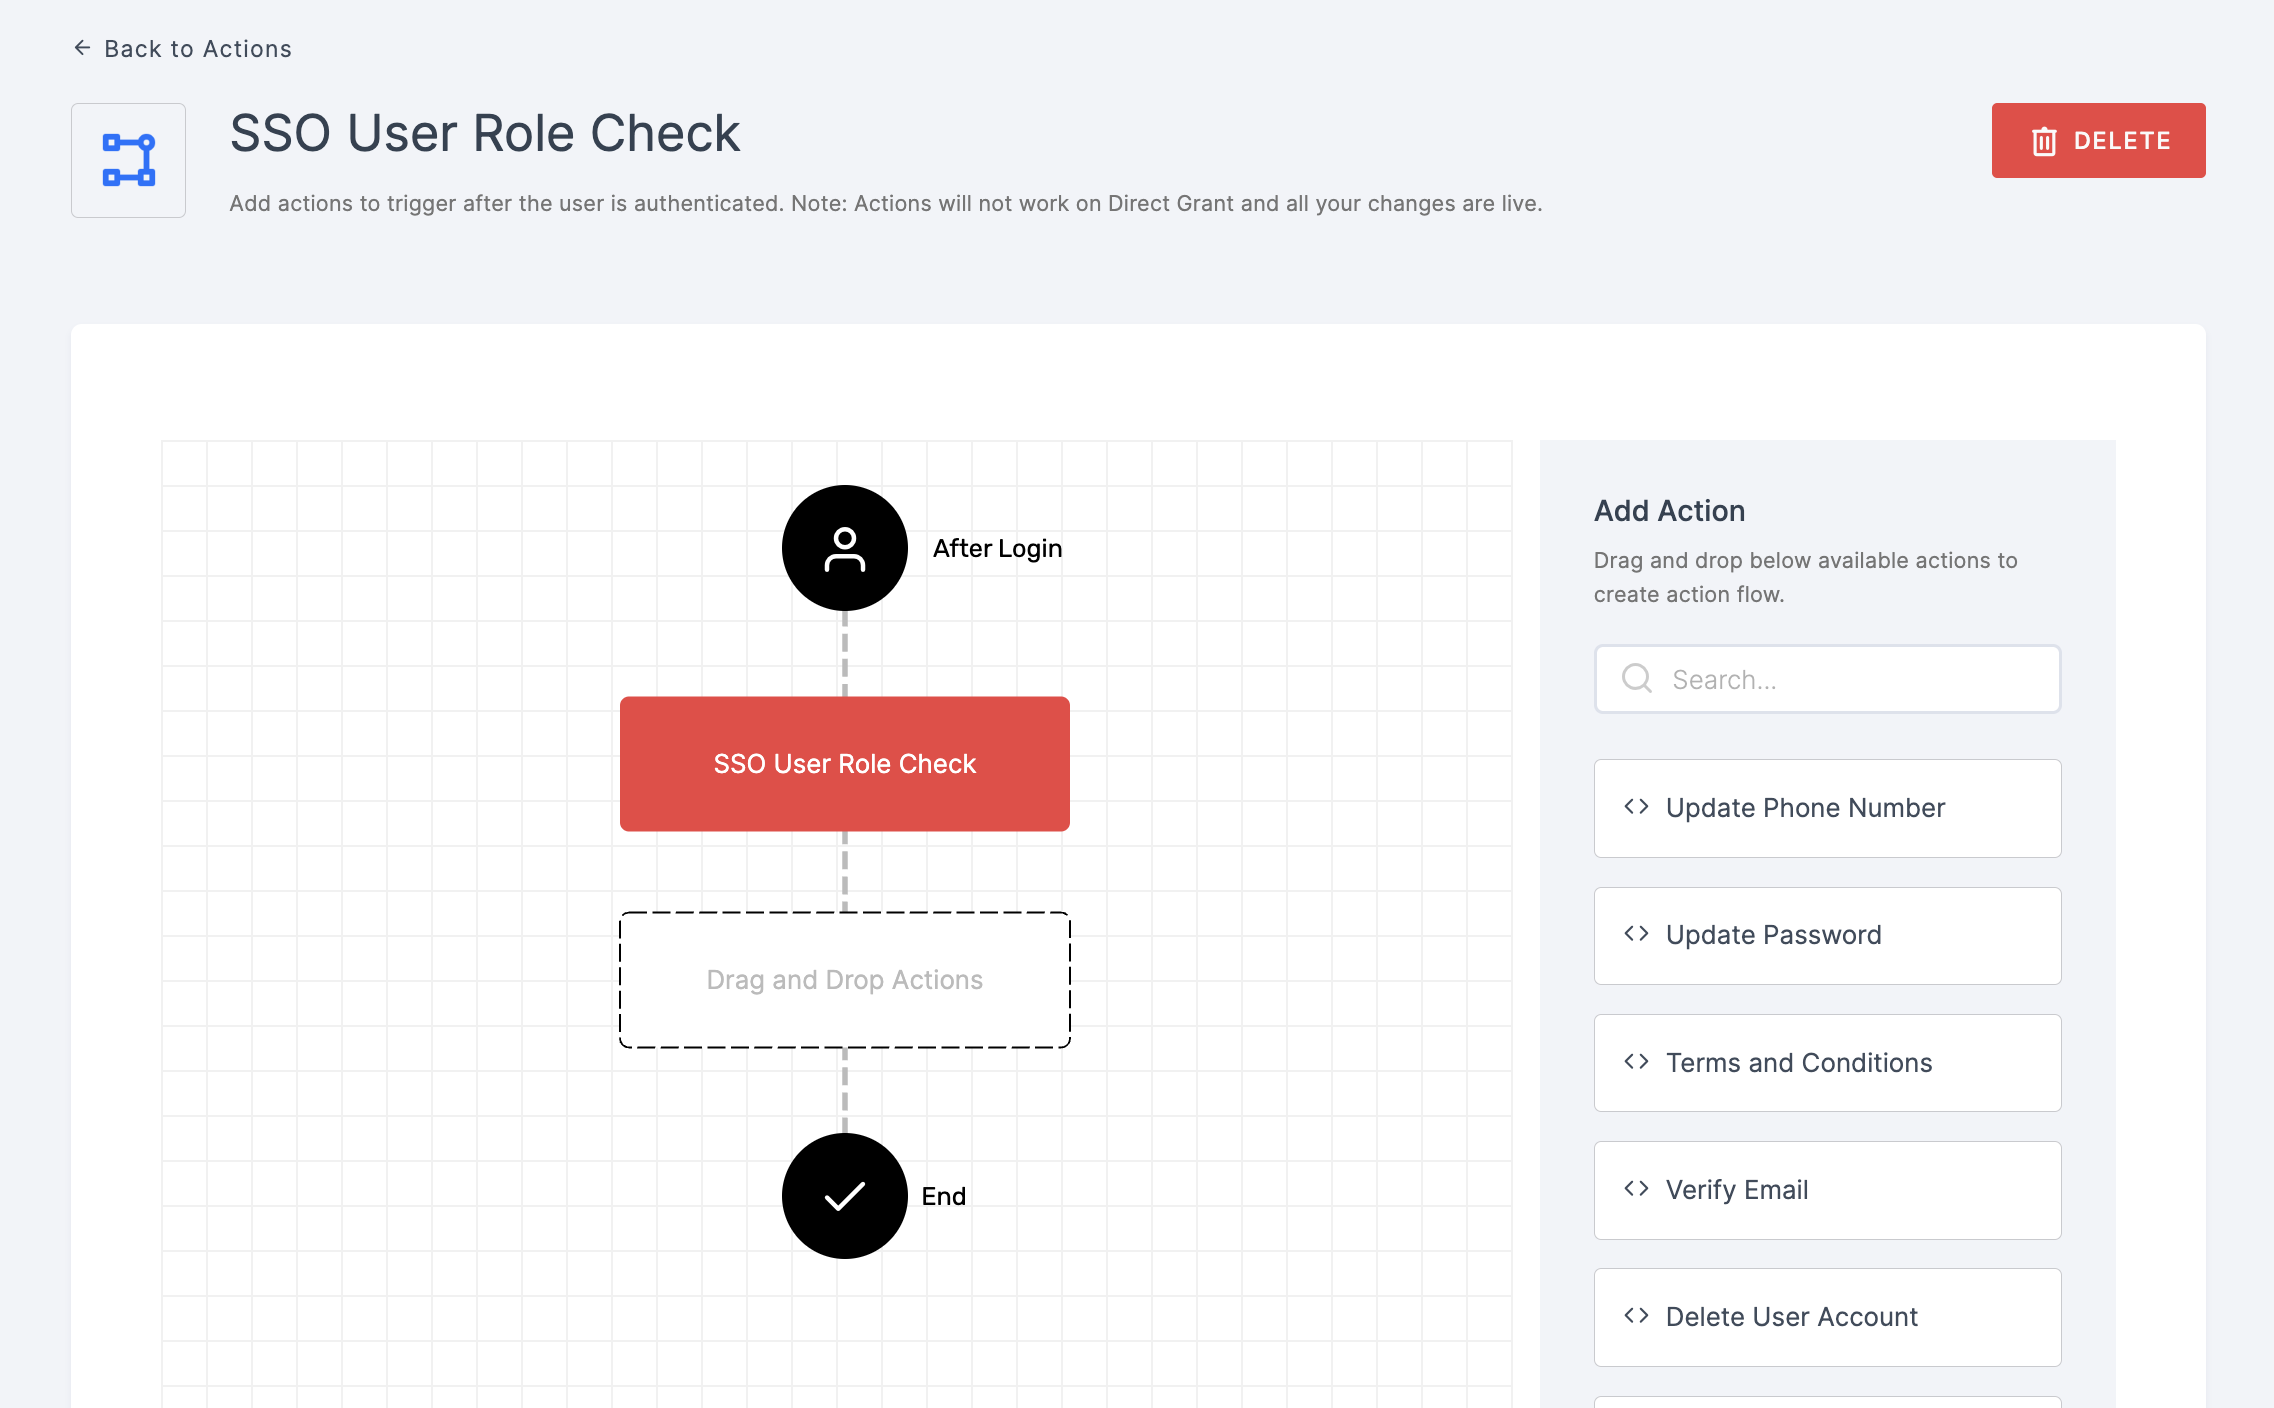Expand the Verify Email action entry
The image size is (2274, 1408).
point(1827,1187)
